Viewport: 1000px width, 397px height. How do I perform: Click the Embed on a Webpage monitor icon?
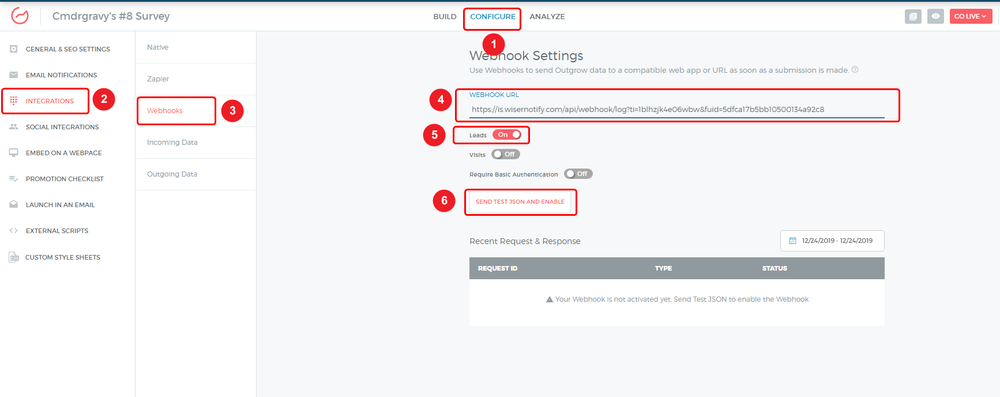(x=13, y=153)
